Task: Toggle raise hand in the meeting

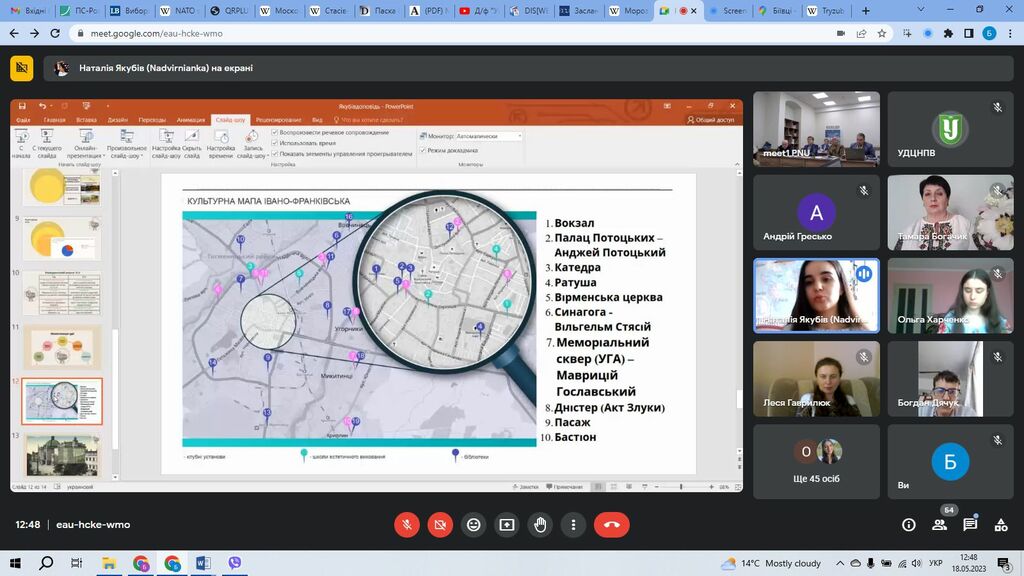Action: click(540, 524)
